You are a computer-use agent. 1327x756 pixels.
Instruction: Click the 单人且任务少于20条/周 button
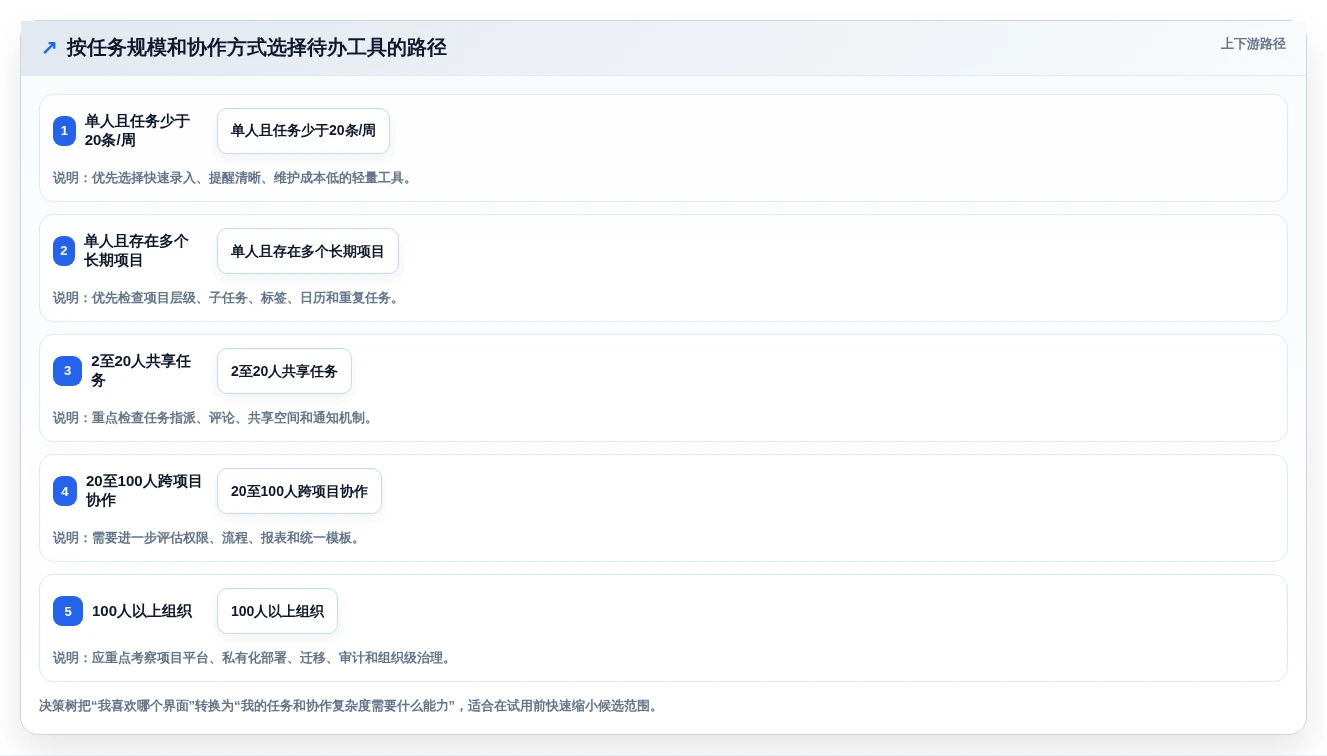click(x=303, y=131)
